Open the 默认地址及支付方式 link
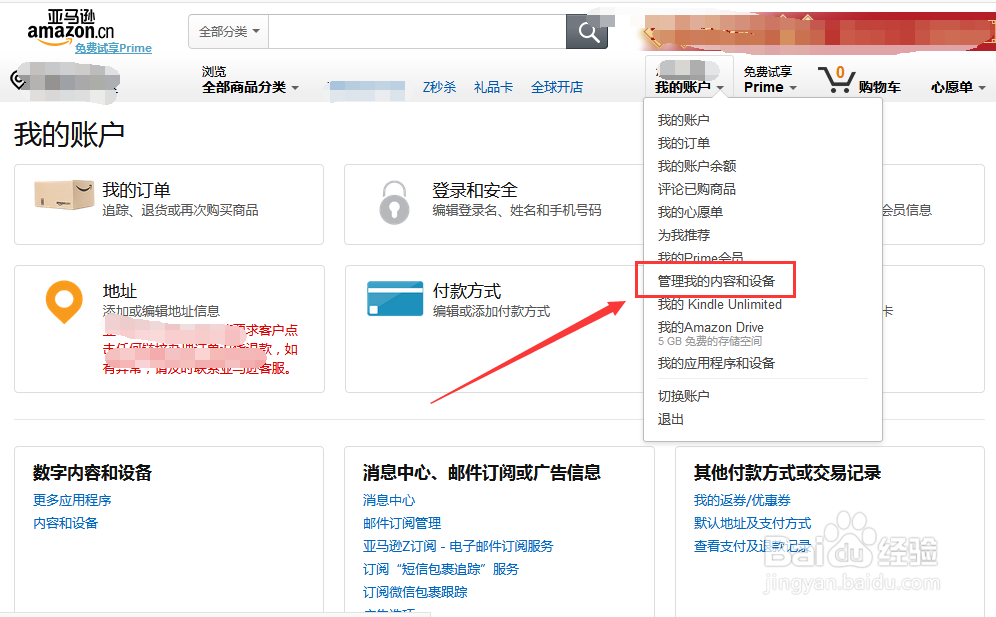Viewport: 996px width, 617px height. click(752, 523)
